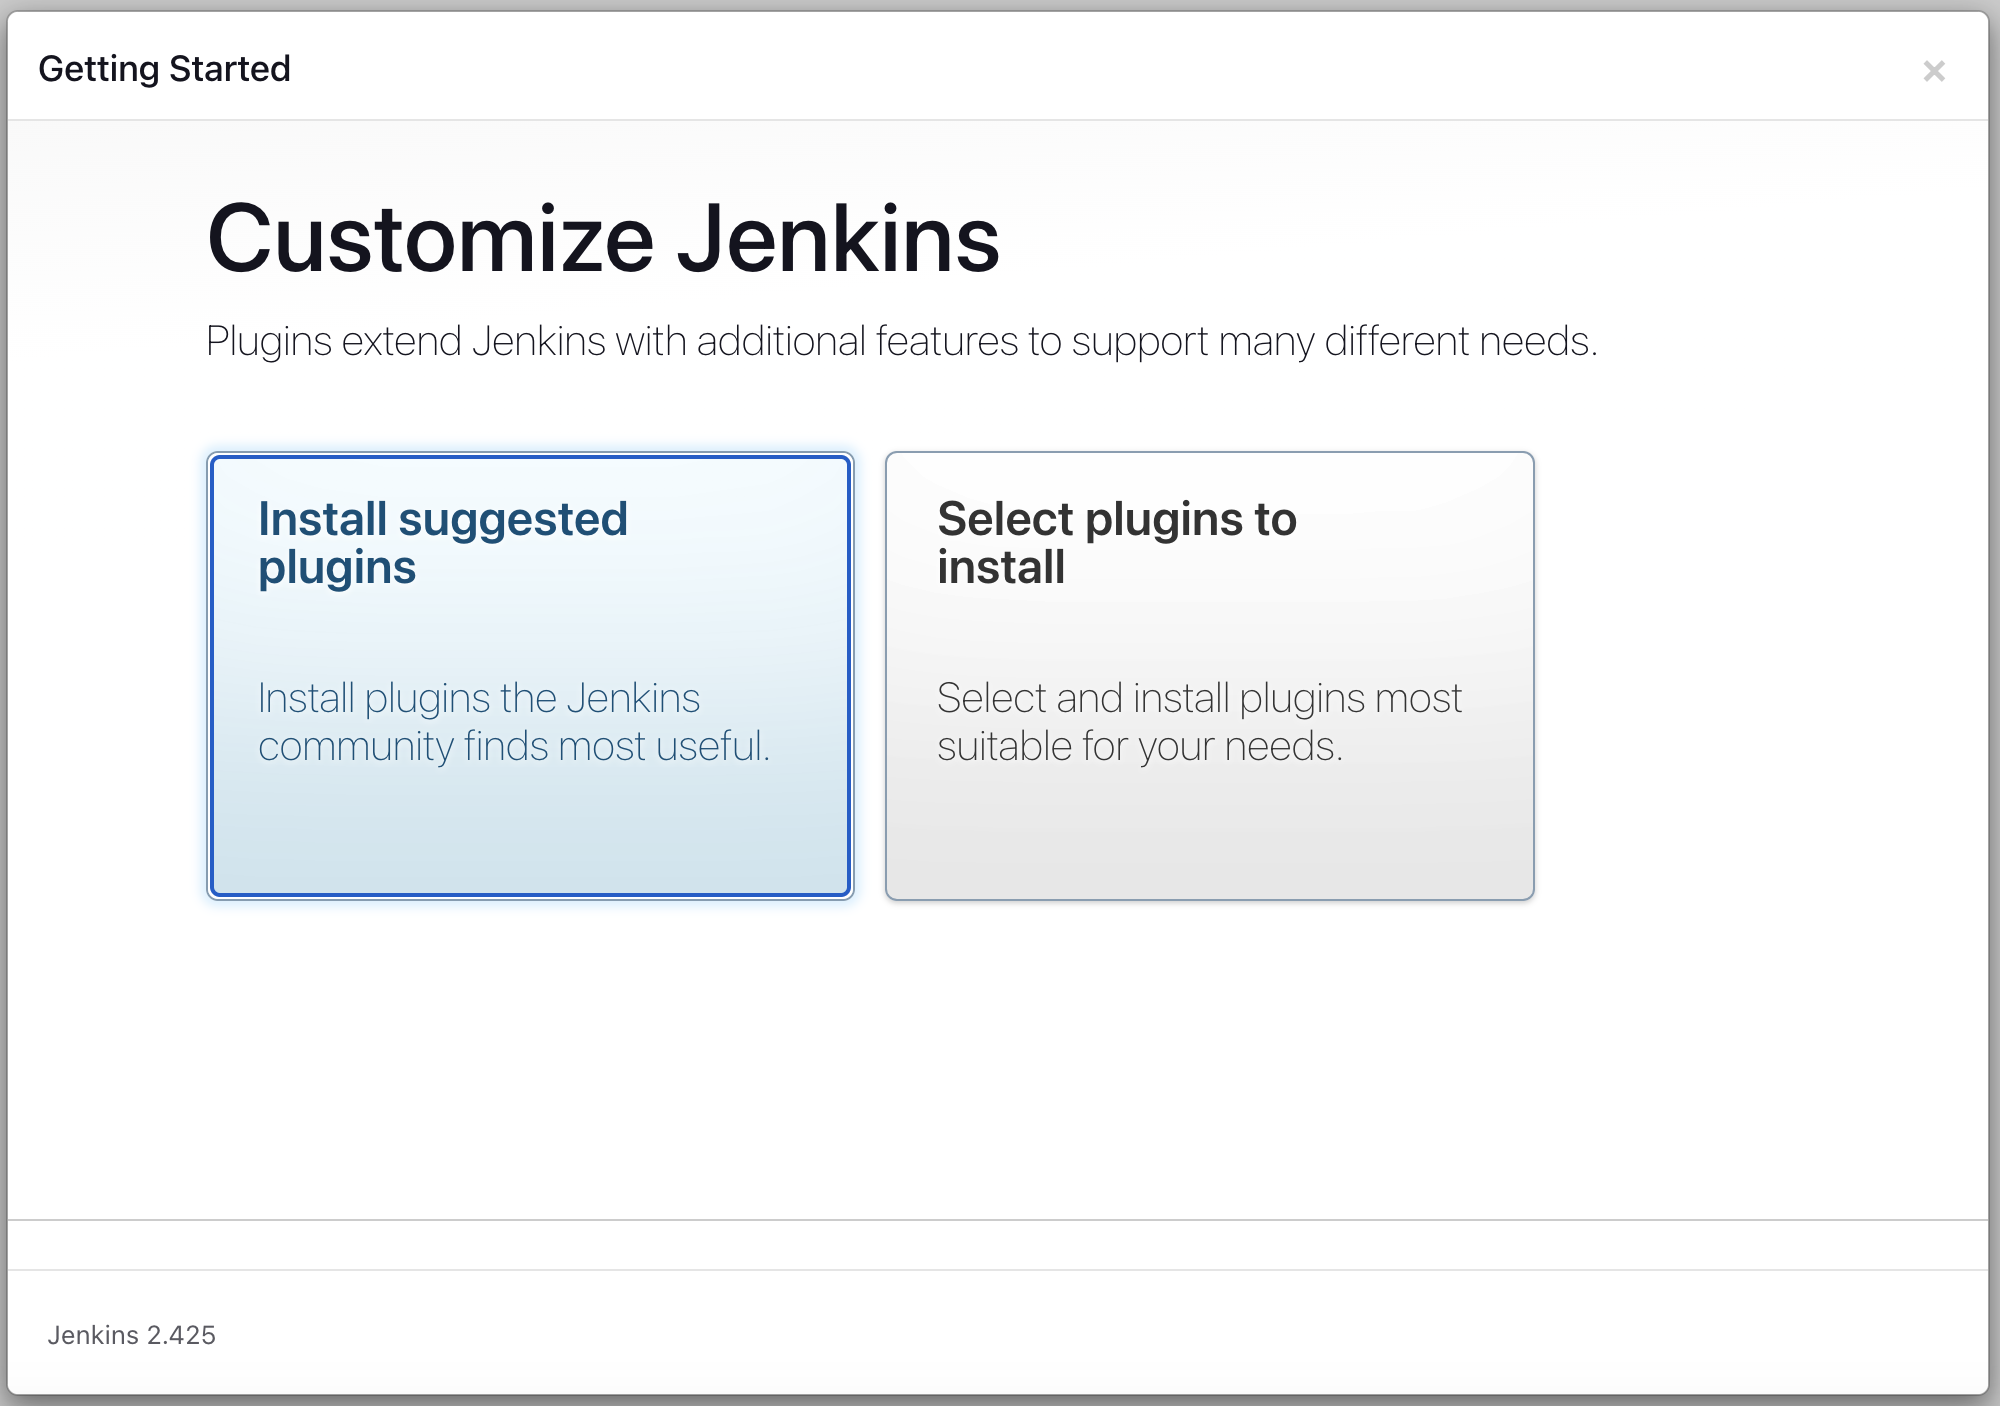This screenshot has height=1406, width=2000.
Task: Click the suggested plugins card description text
Action: [513, 722]
